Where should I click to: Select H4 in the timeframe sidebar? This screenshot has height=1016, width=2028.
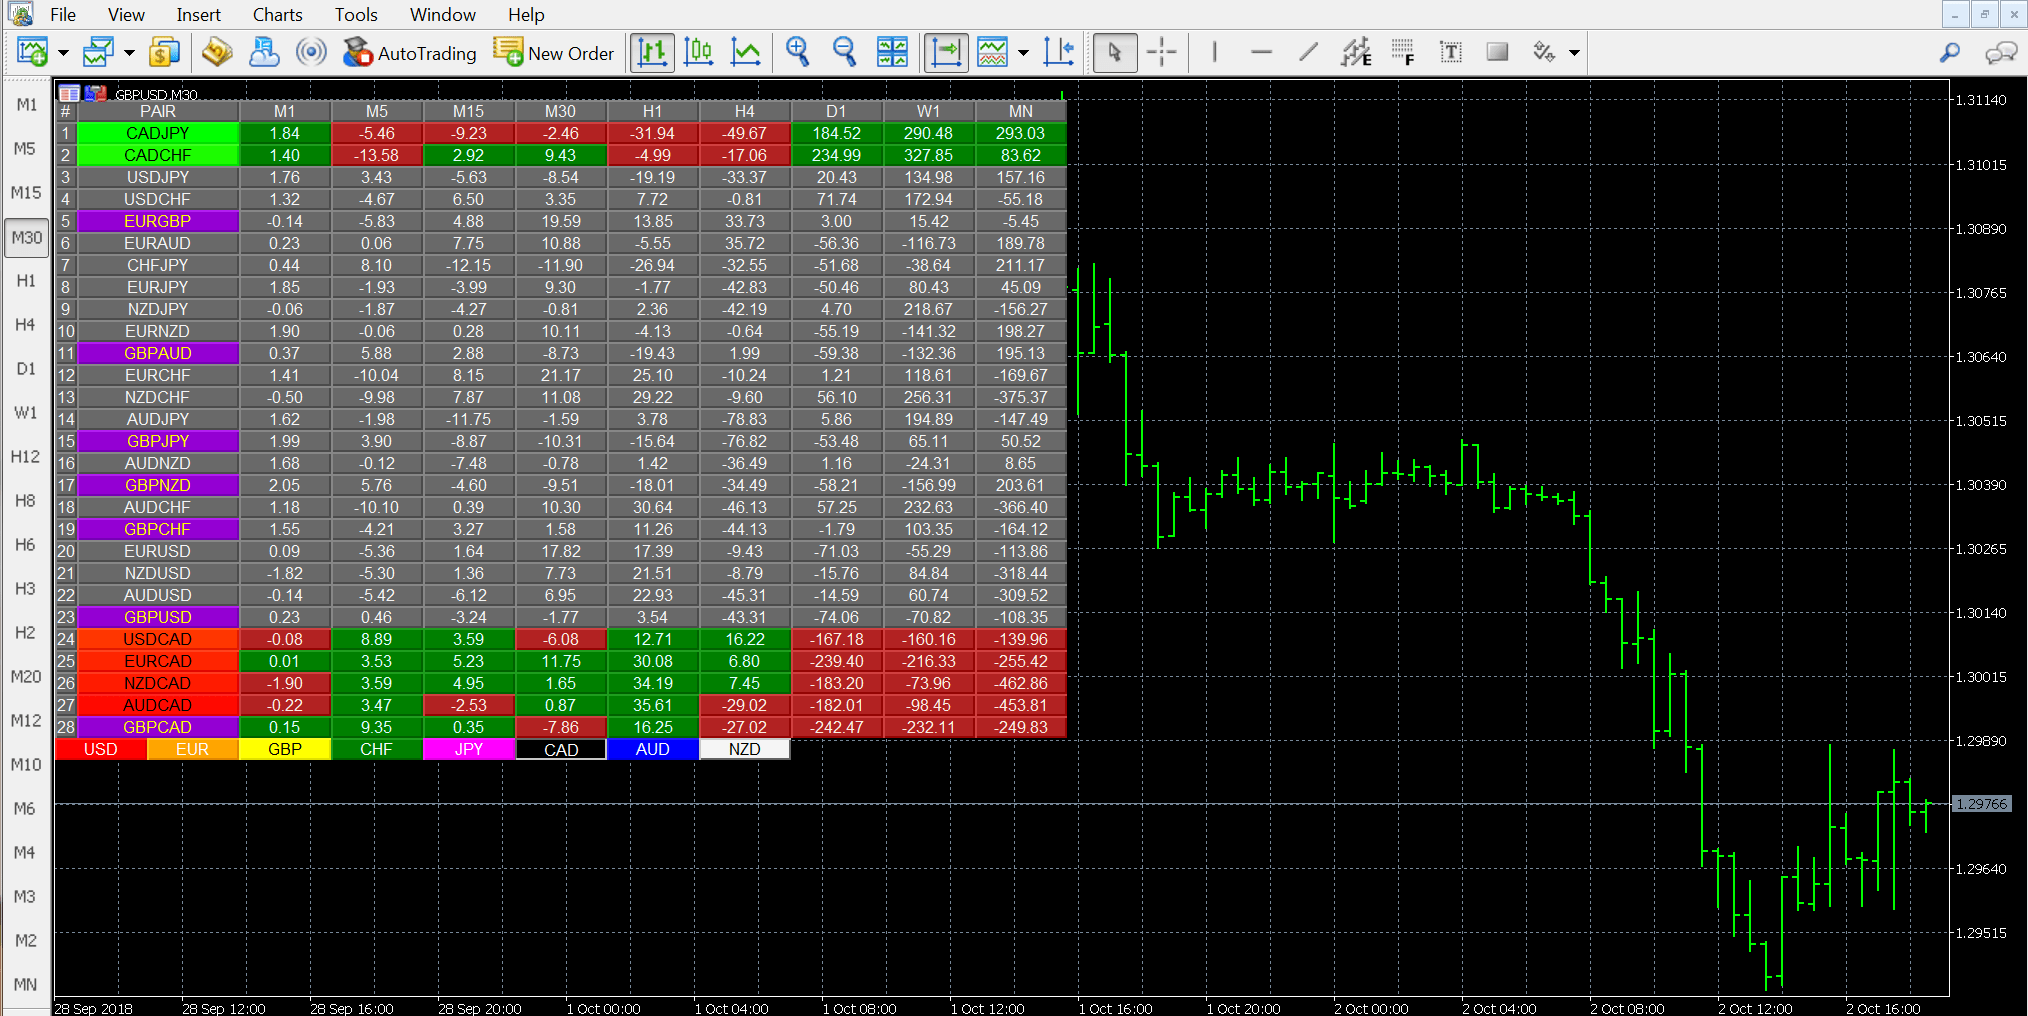(27, 325)
